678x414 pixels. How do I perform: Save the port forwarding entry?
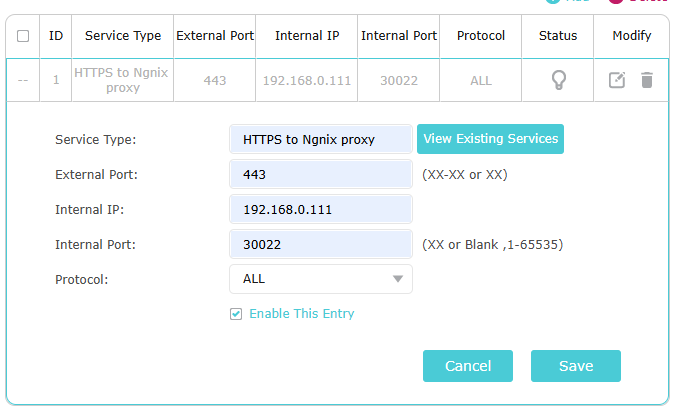pos(576,366)
